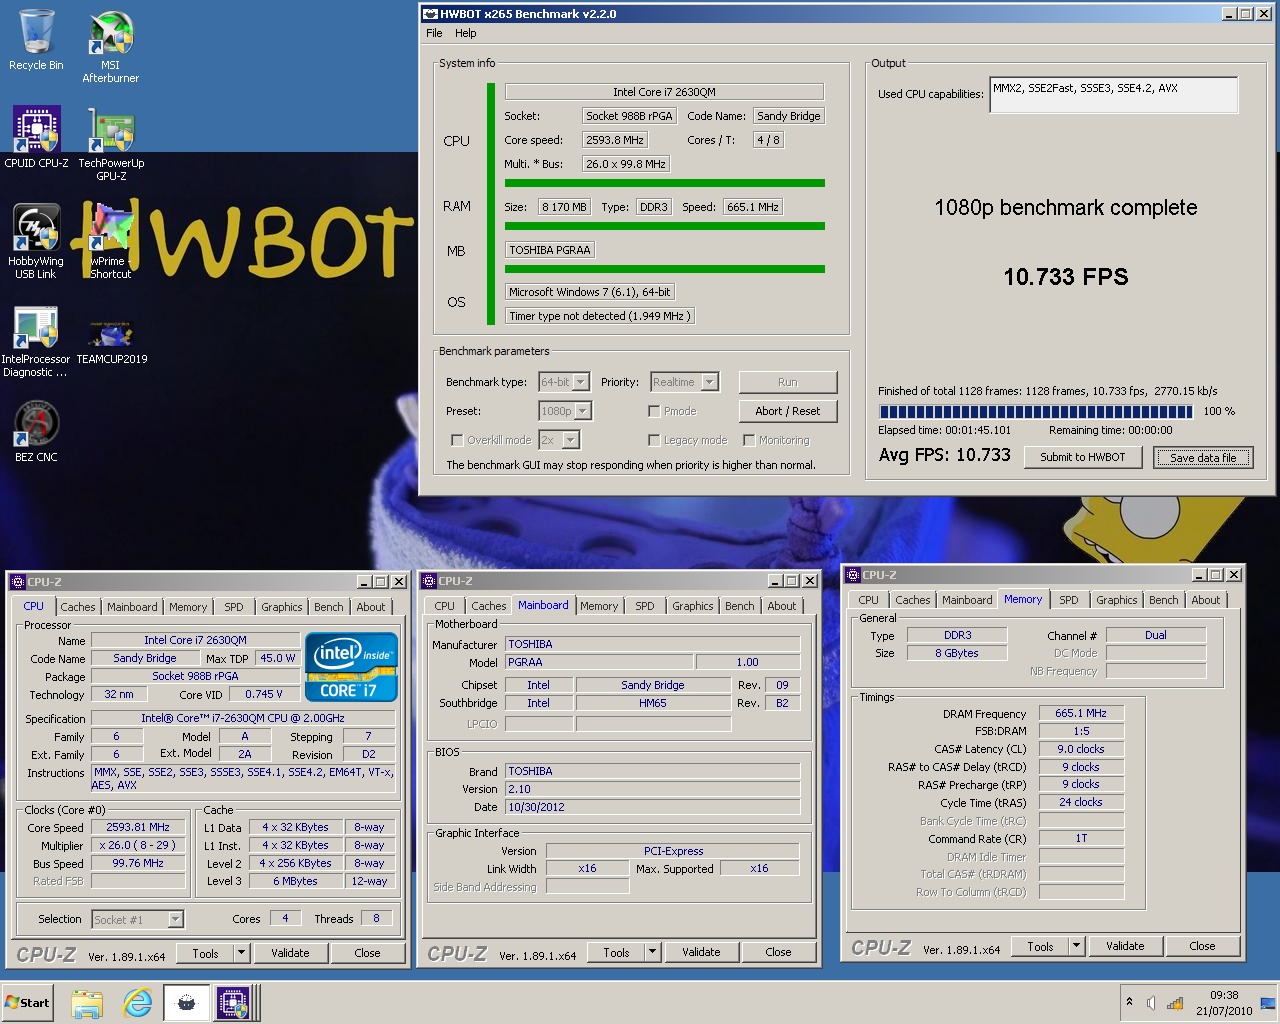The image size is (1280, 1024).
Task: Click the Used CPU capabilities text box
Action: click(1114, 95)
